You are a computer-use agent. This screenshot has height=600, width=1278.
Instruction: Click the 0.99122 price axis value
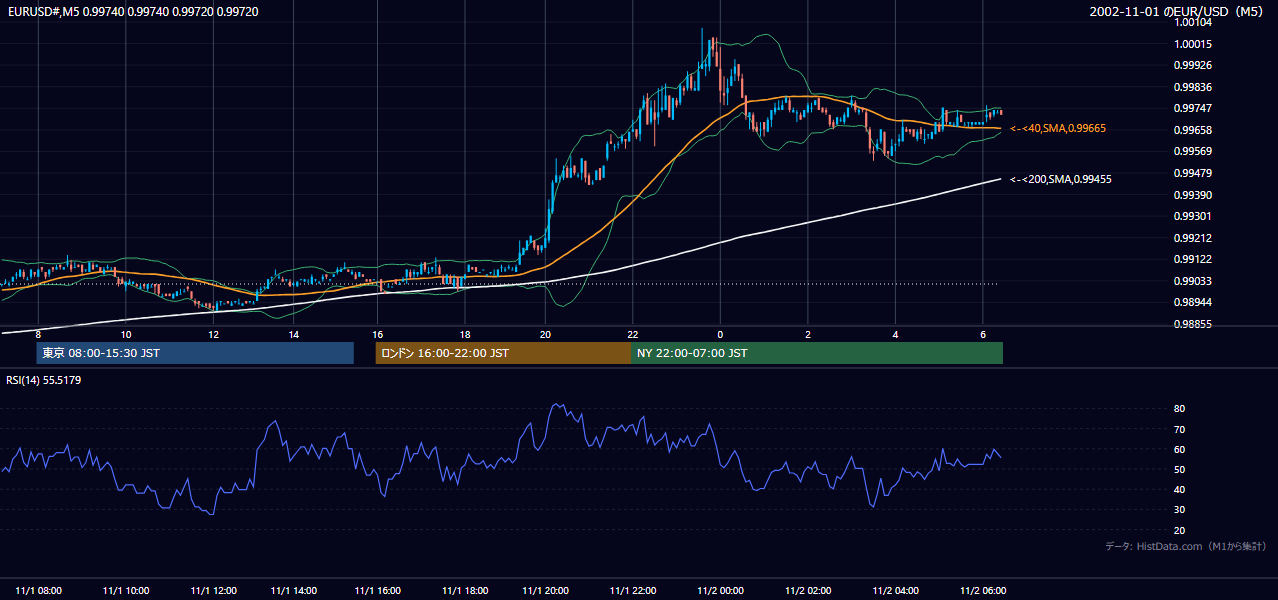click(1194, 259)
